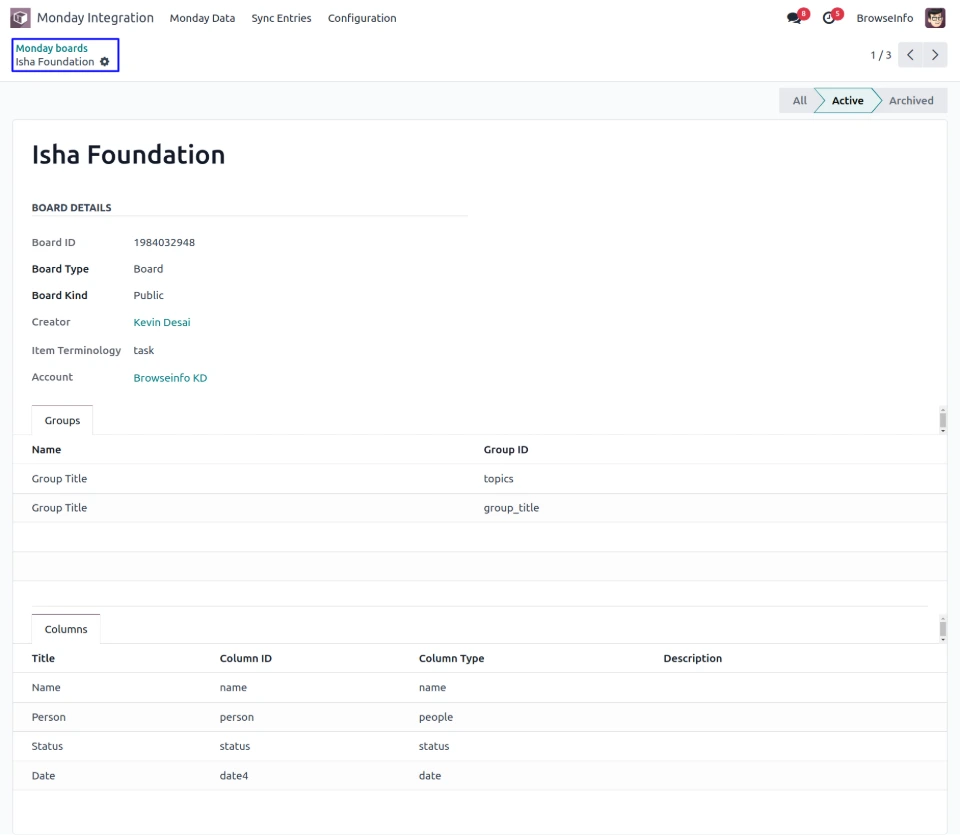
Task: Open the activities clock icon
Action: 828,18
